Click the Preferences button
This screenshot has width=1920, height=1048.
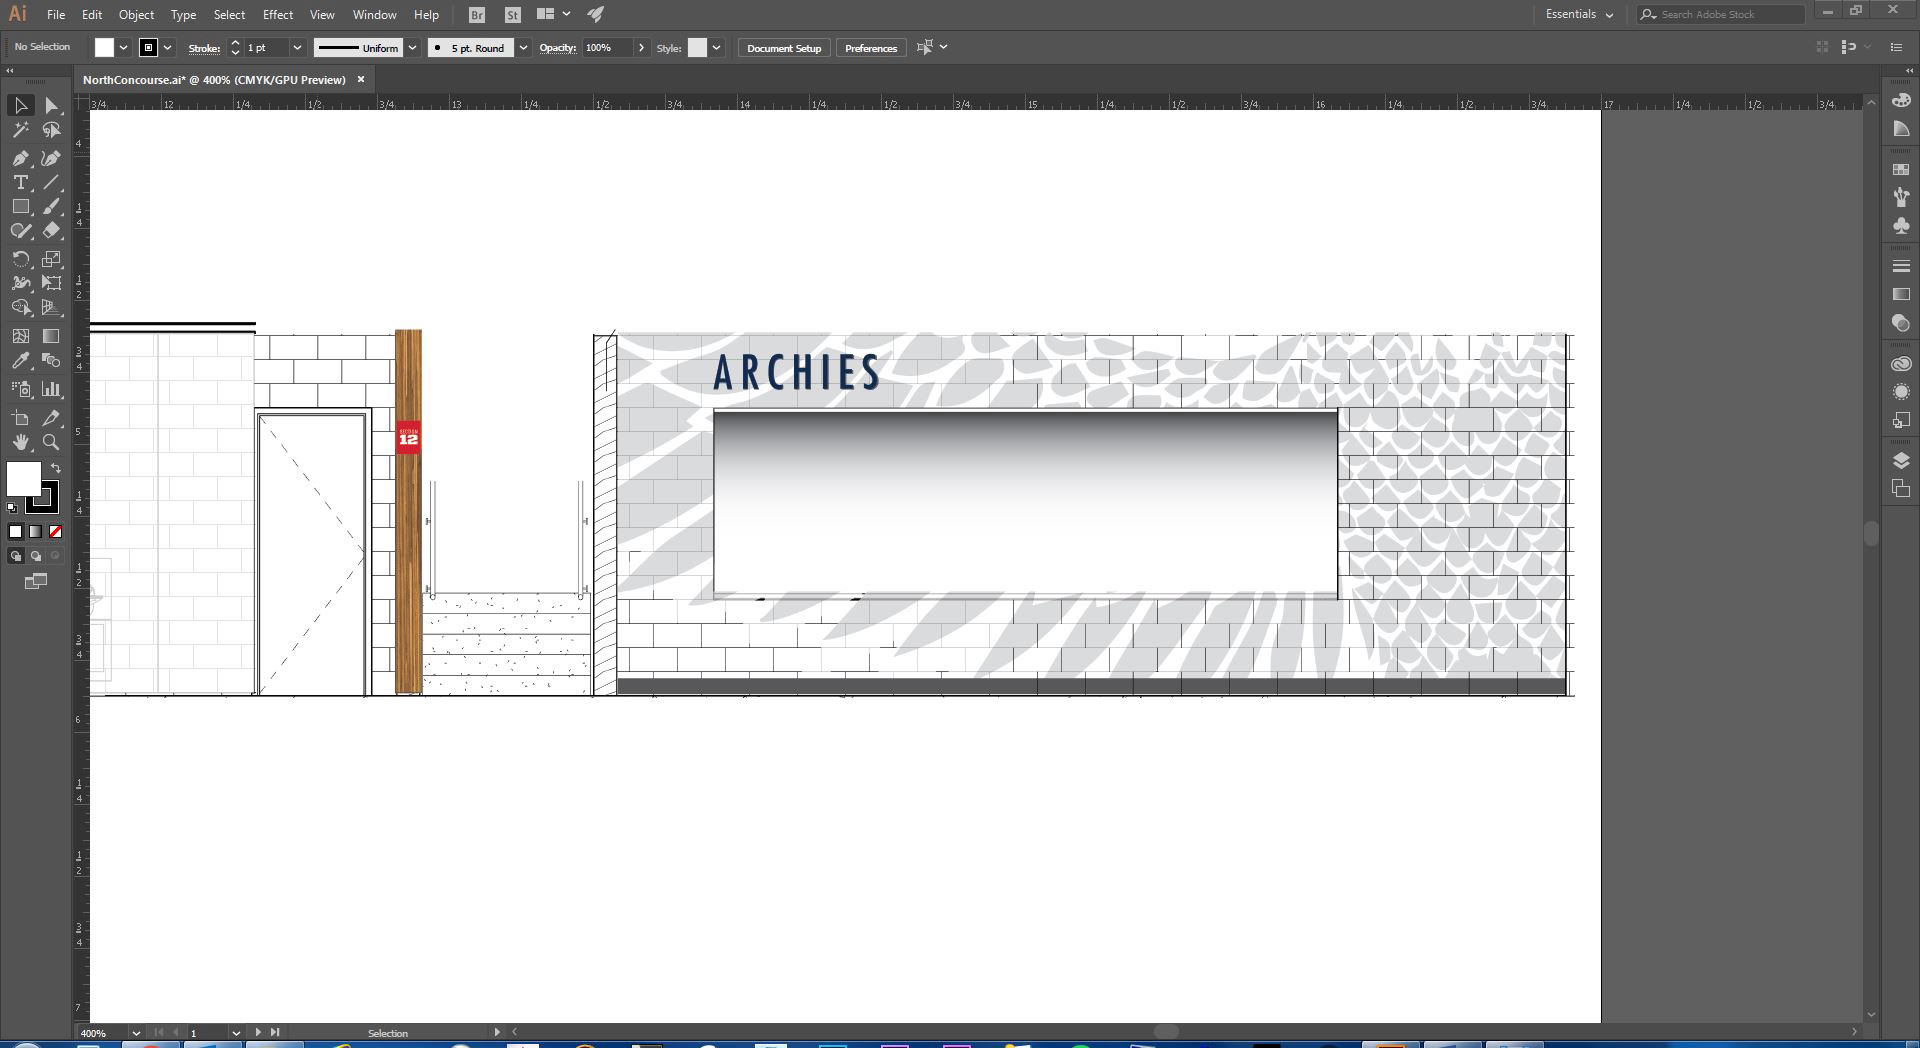pyautogui.click(x=870, y=48)
